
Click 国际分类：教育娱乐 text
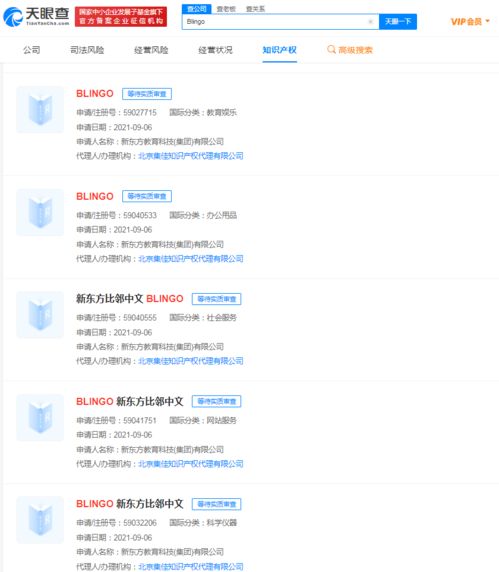coord(203,113)
